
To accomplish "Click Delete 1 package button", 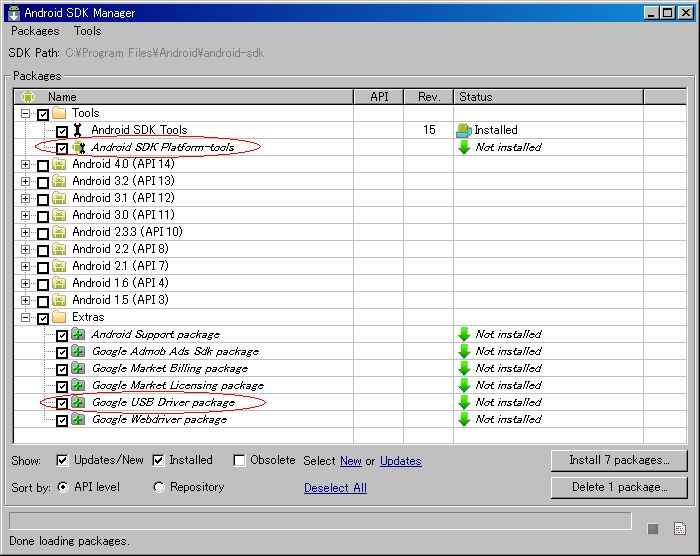I will 619,487.
